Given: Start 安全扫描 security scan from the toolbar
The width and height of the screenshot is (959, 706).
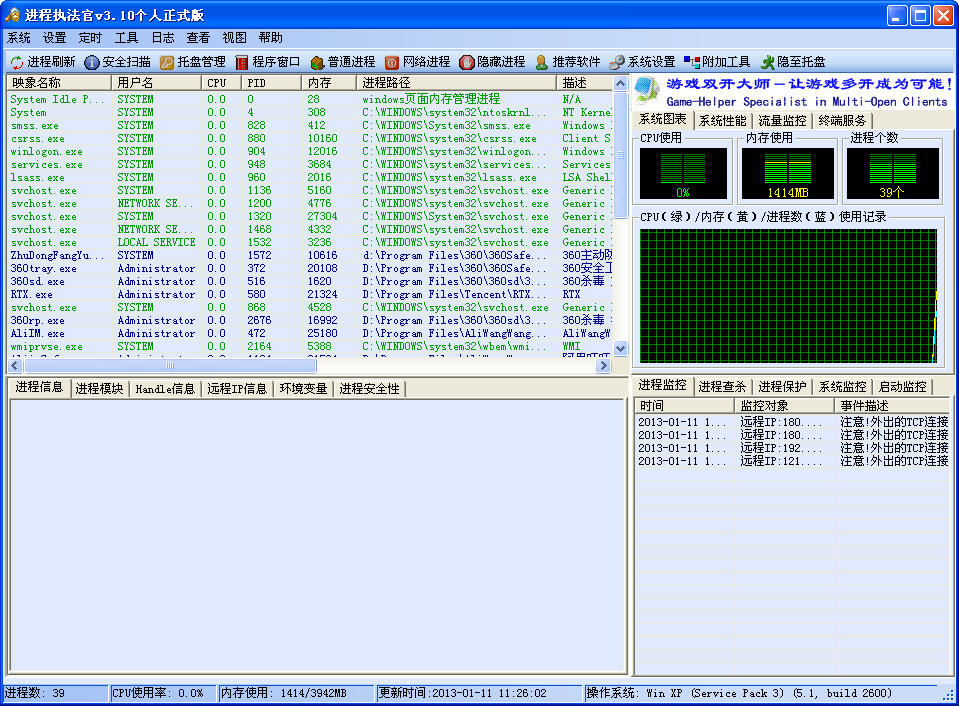Looking at the screenshot, I should (117, 62).
